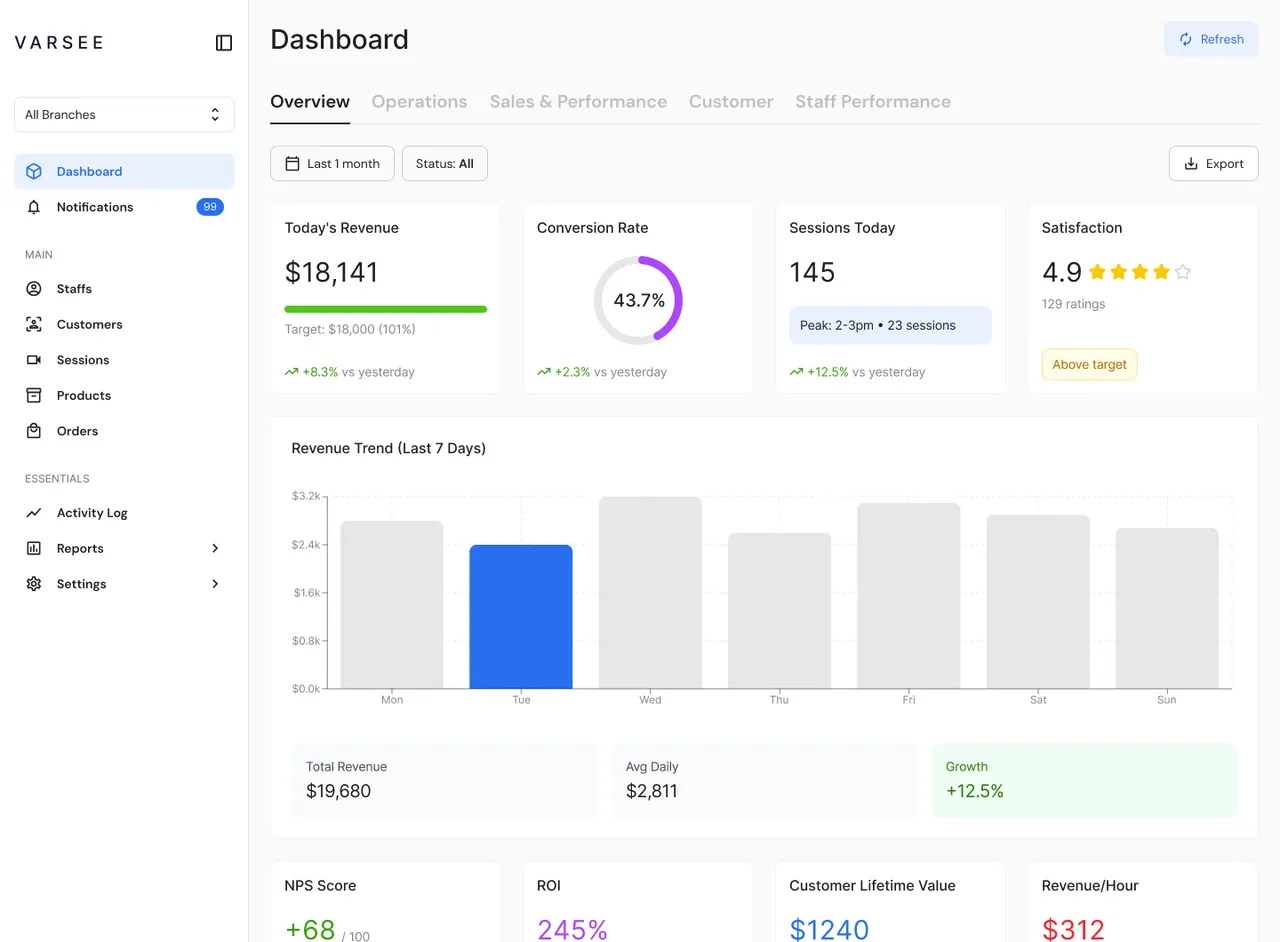Click the empty fifth satisfaction star
This screenshot has height=942, width=1280.
[1183, 272]
